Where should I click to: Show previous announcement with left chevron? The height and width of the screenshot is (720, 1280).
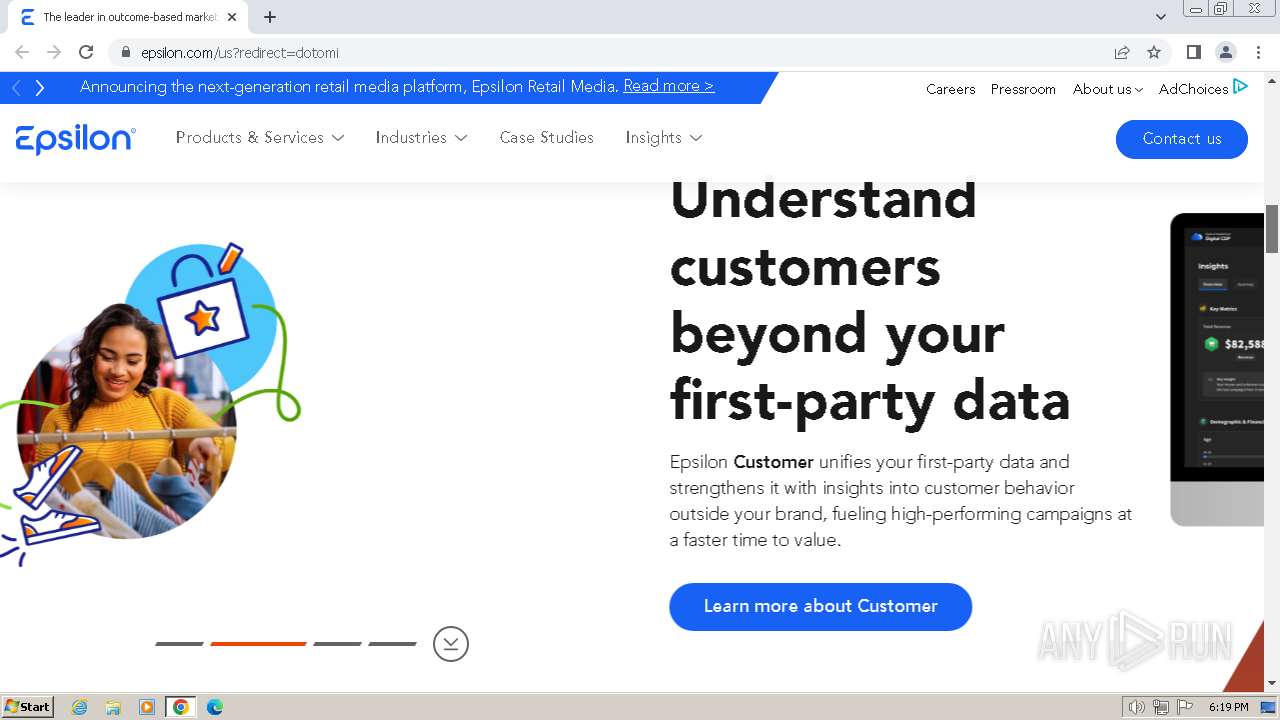(x=16, y=88)
